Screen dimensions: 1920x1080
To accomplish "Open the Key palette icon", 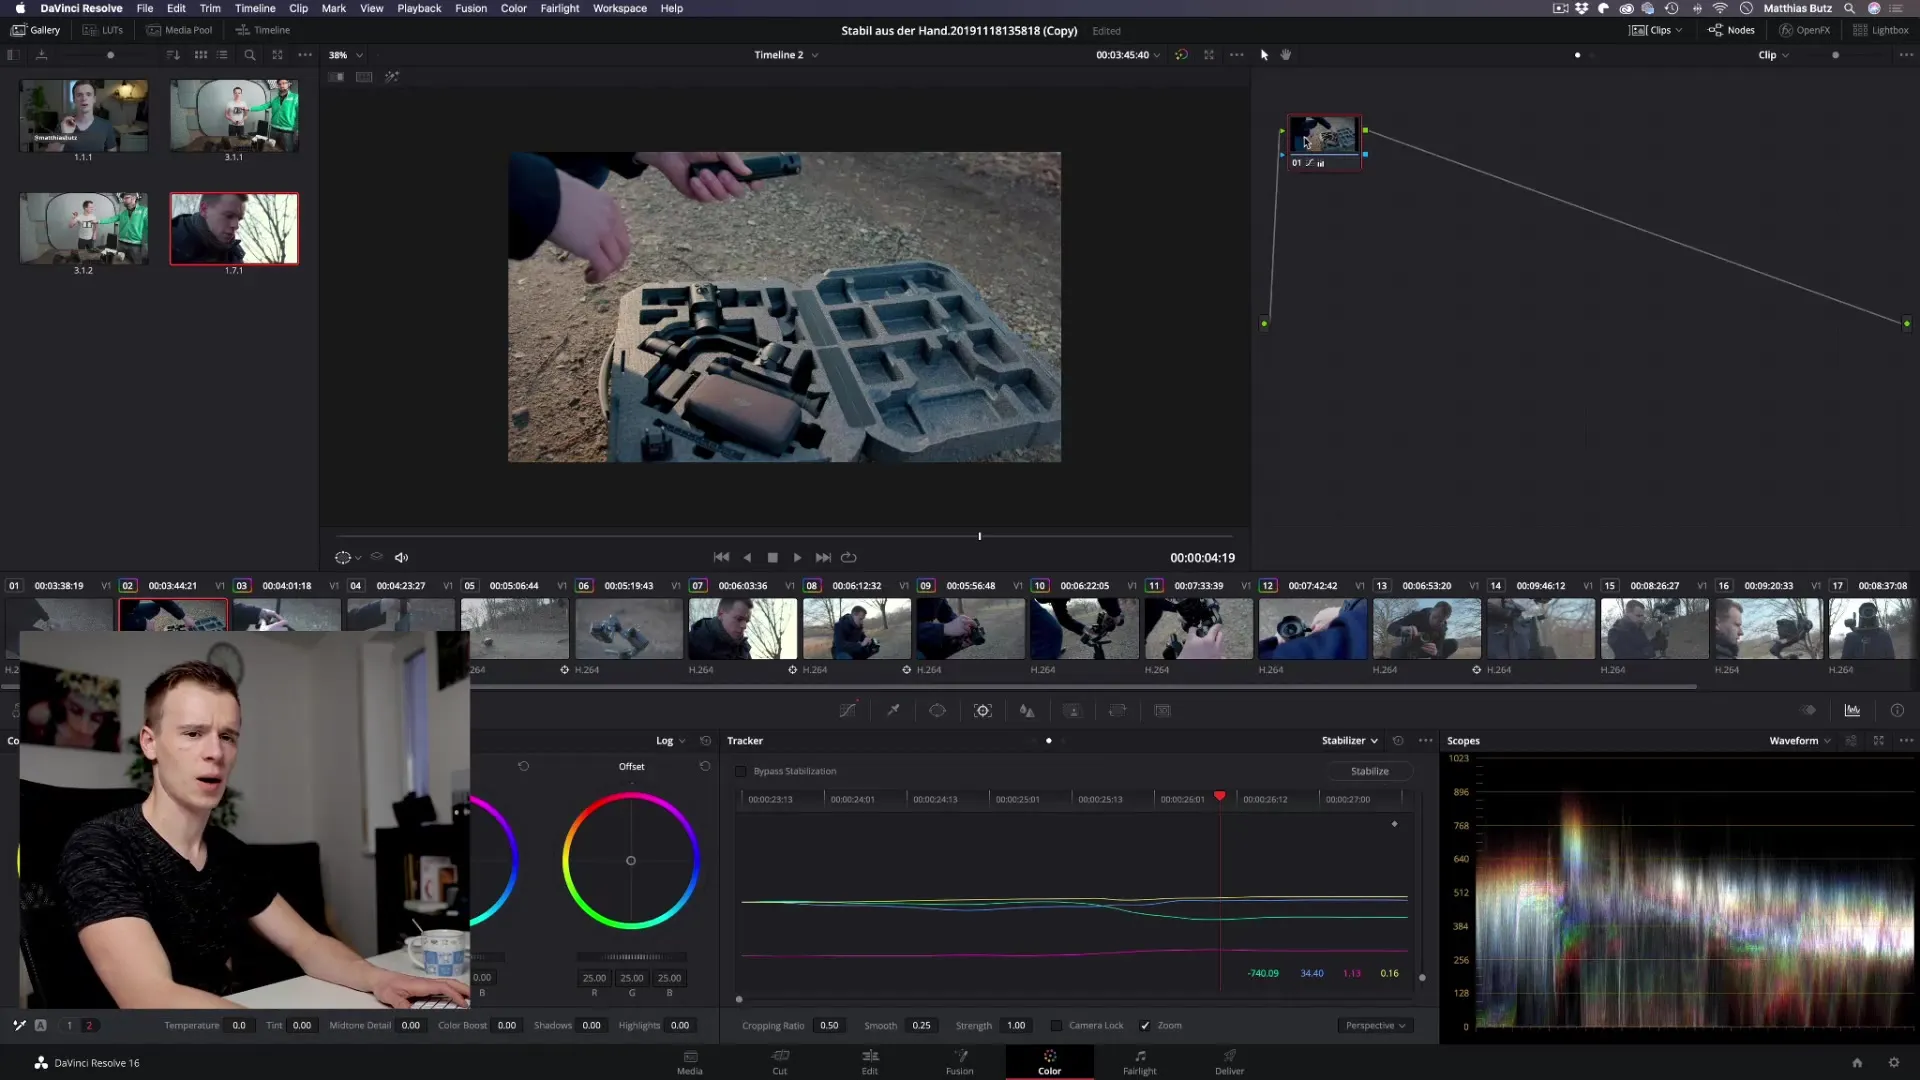I will tap(1072, 710).
